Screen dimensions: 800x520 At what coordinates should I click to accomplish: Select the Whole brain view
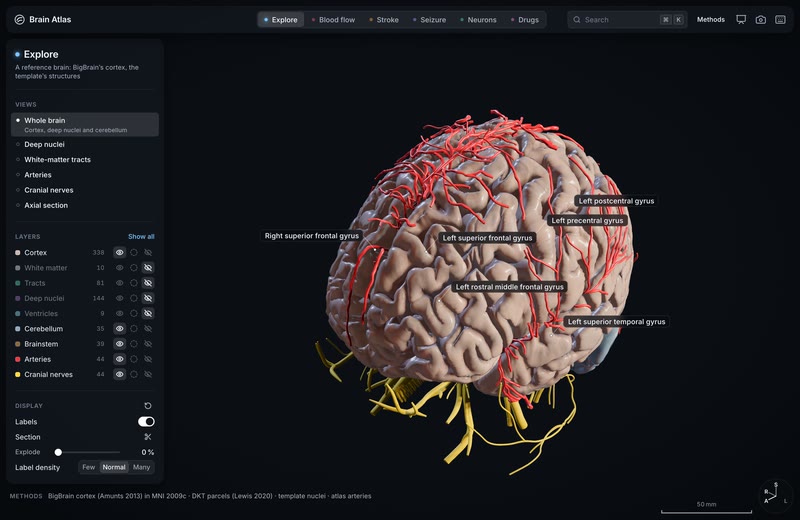point(85,125)
